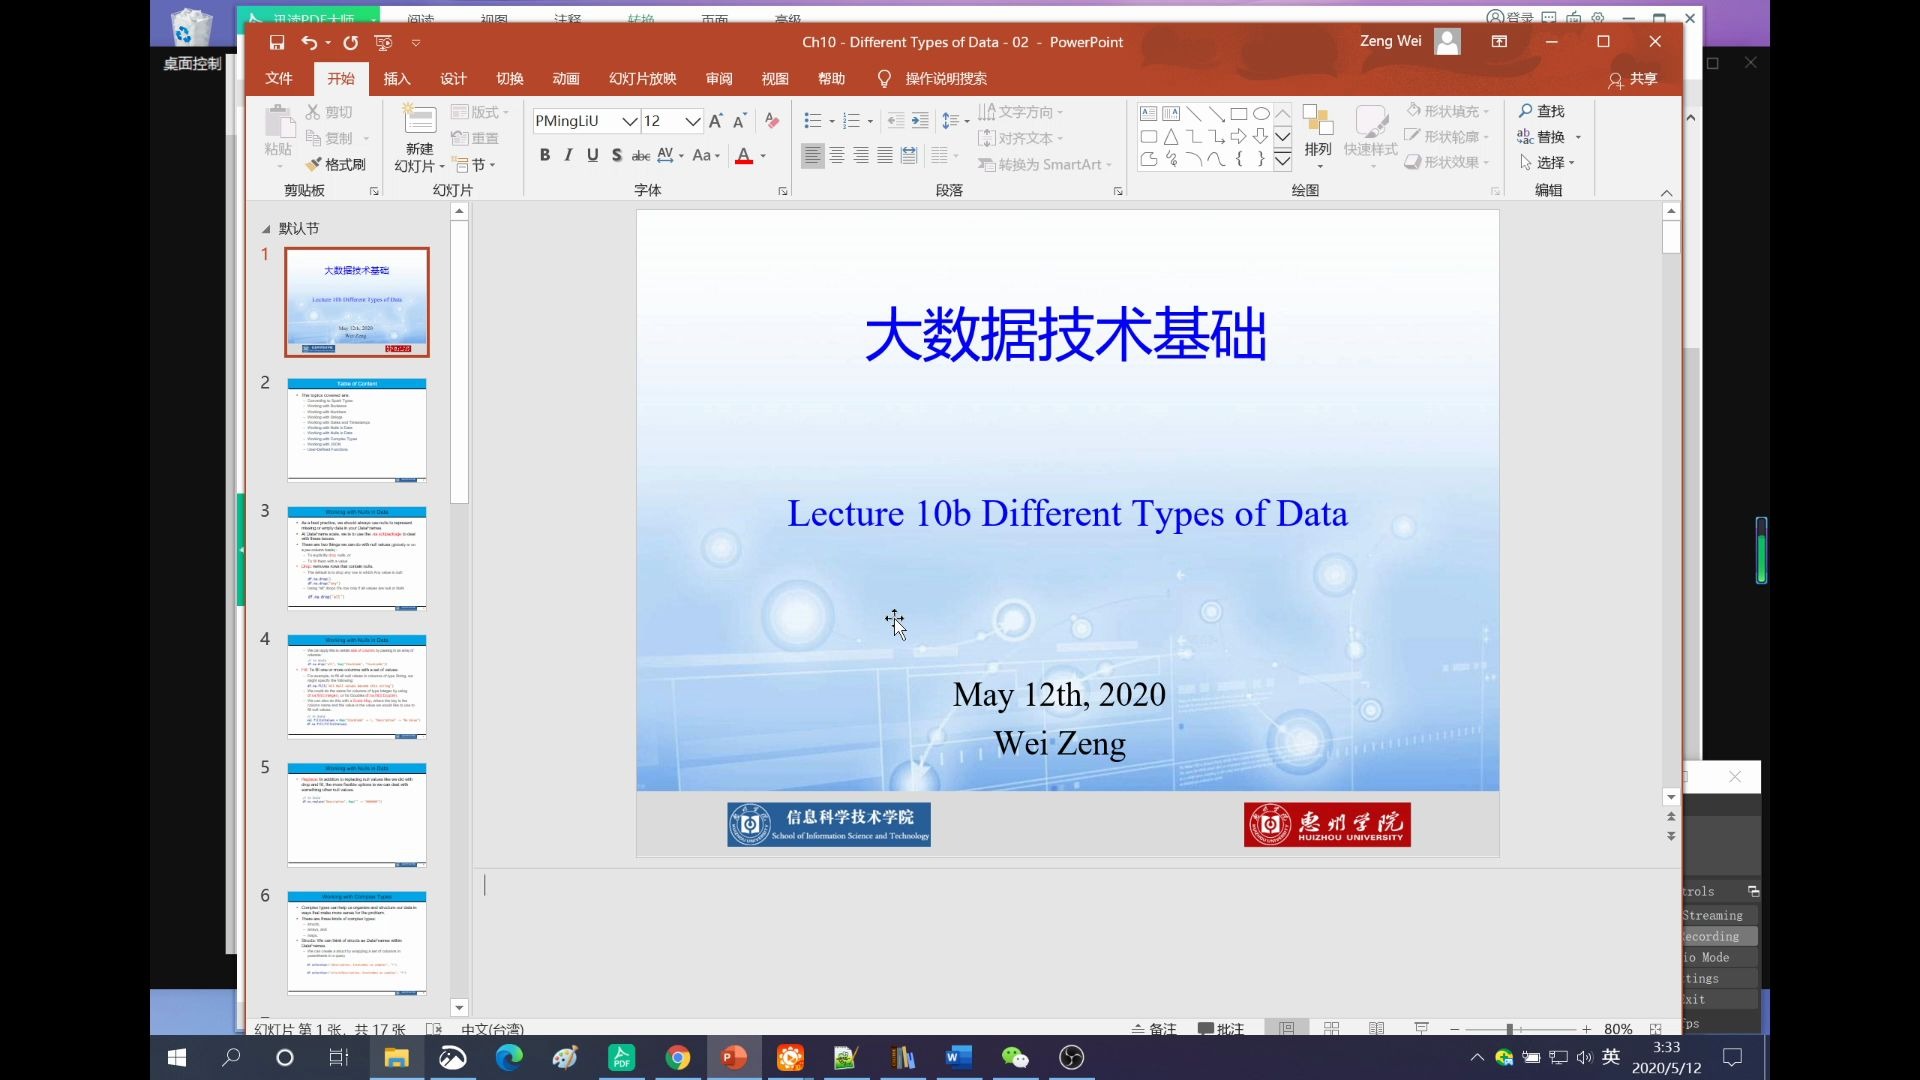Open the font size 12 dropdown
This screenshot has height=1080, width=1920.
click(x=692, y=121)
